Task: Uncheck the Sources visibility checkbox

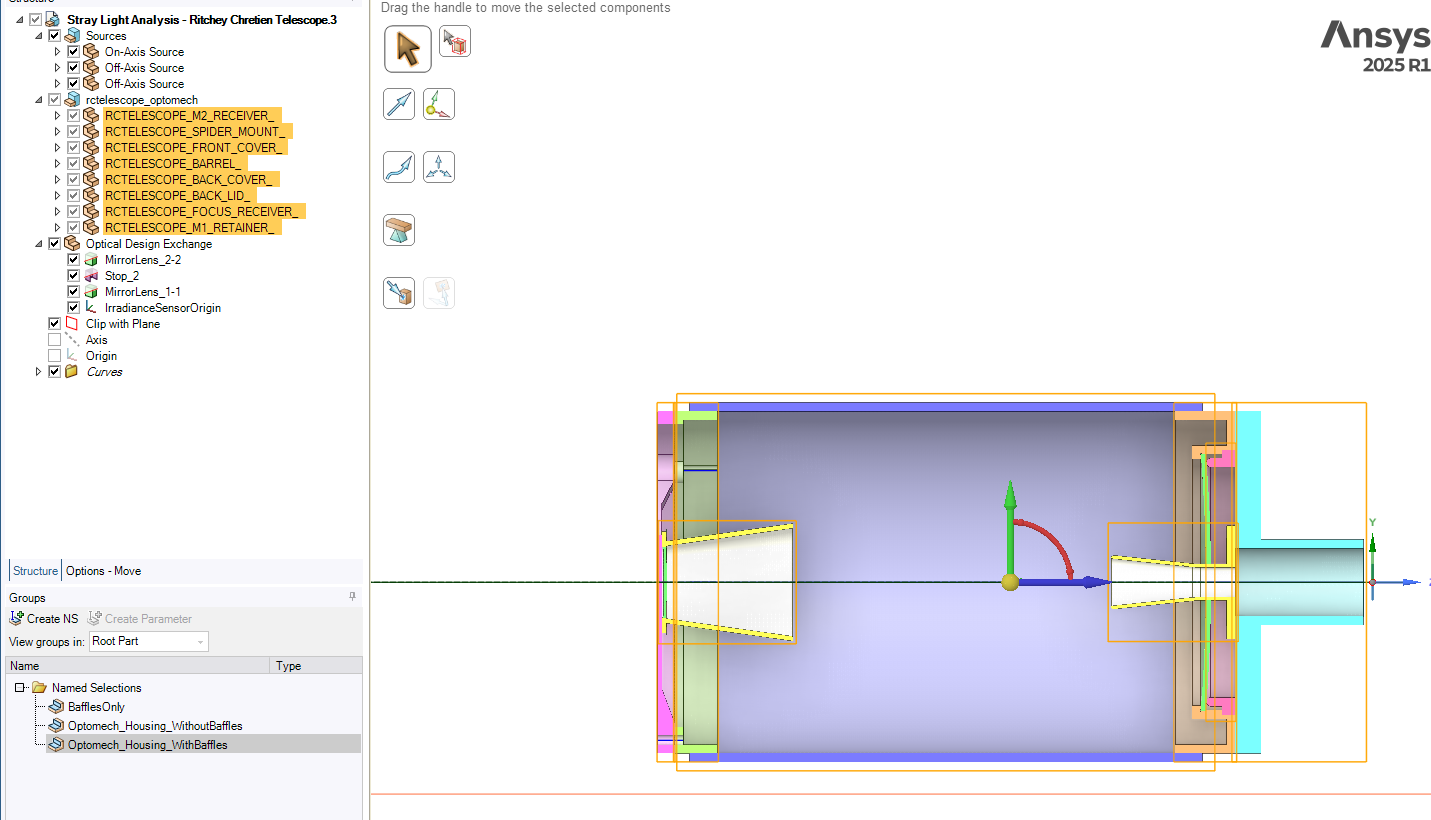Action: click(x=54, y=36)
